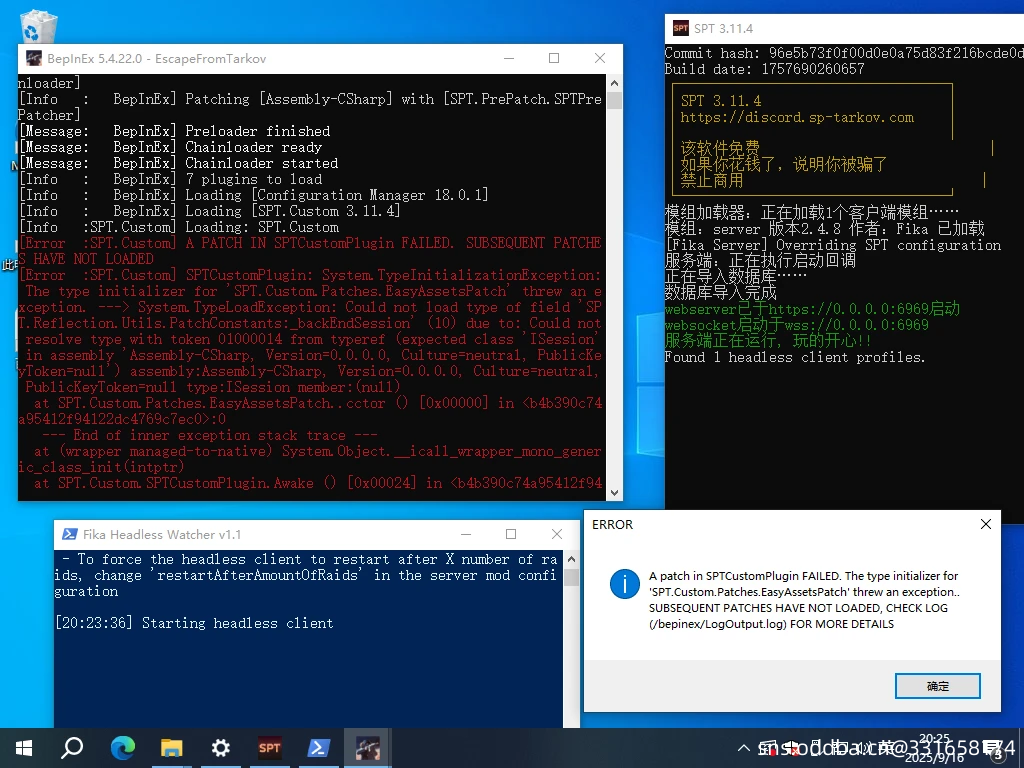Click "[20:23:36] Starting headless client" line
The image size is (1024, 768).
click(x=194, y=623)
